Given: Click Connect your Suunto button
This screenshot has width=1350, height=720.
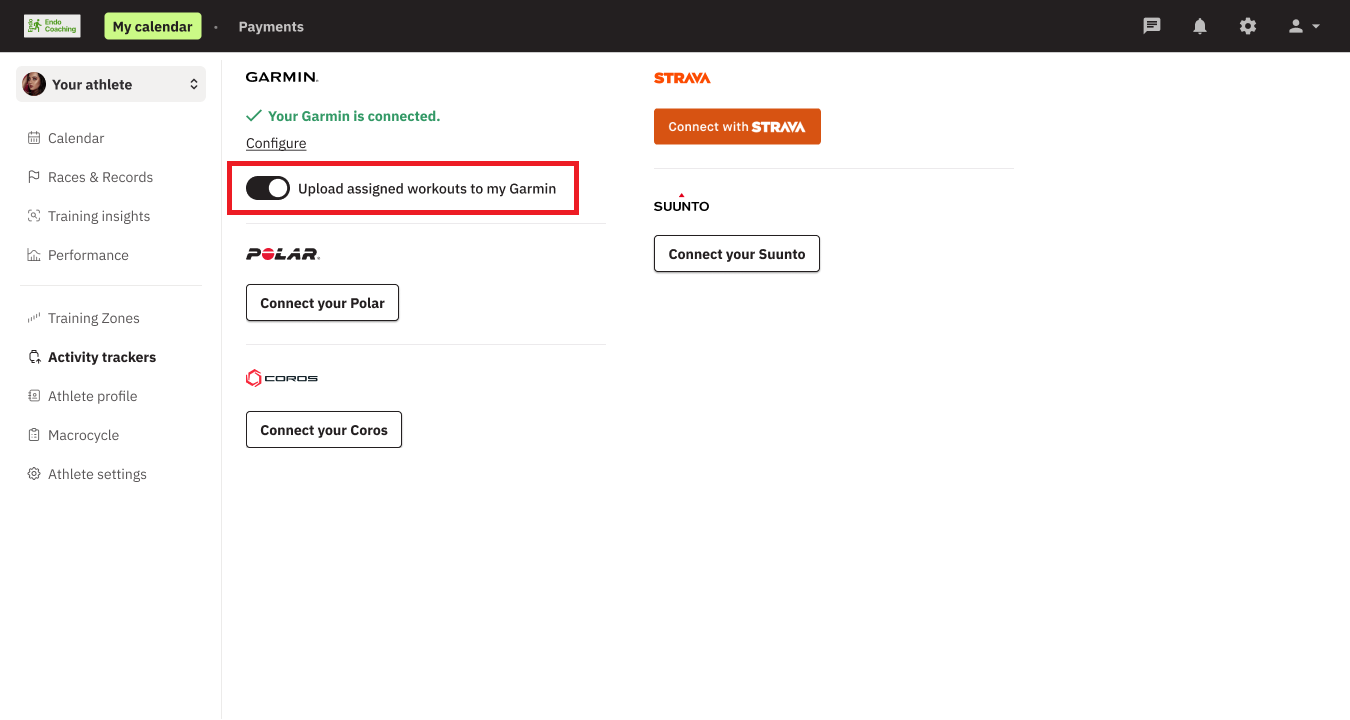Looking at the screenshot, I should (x=737, y=254).
